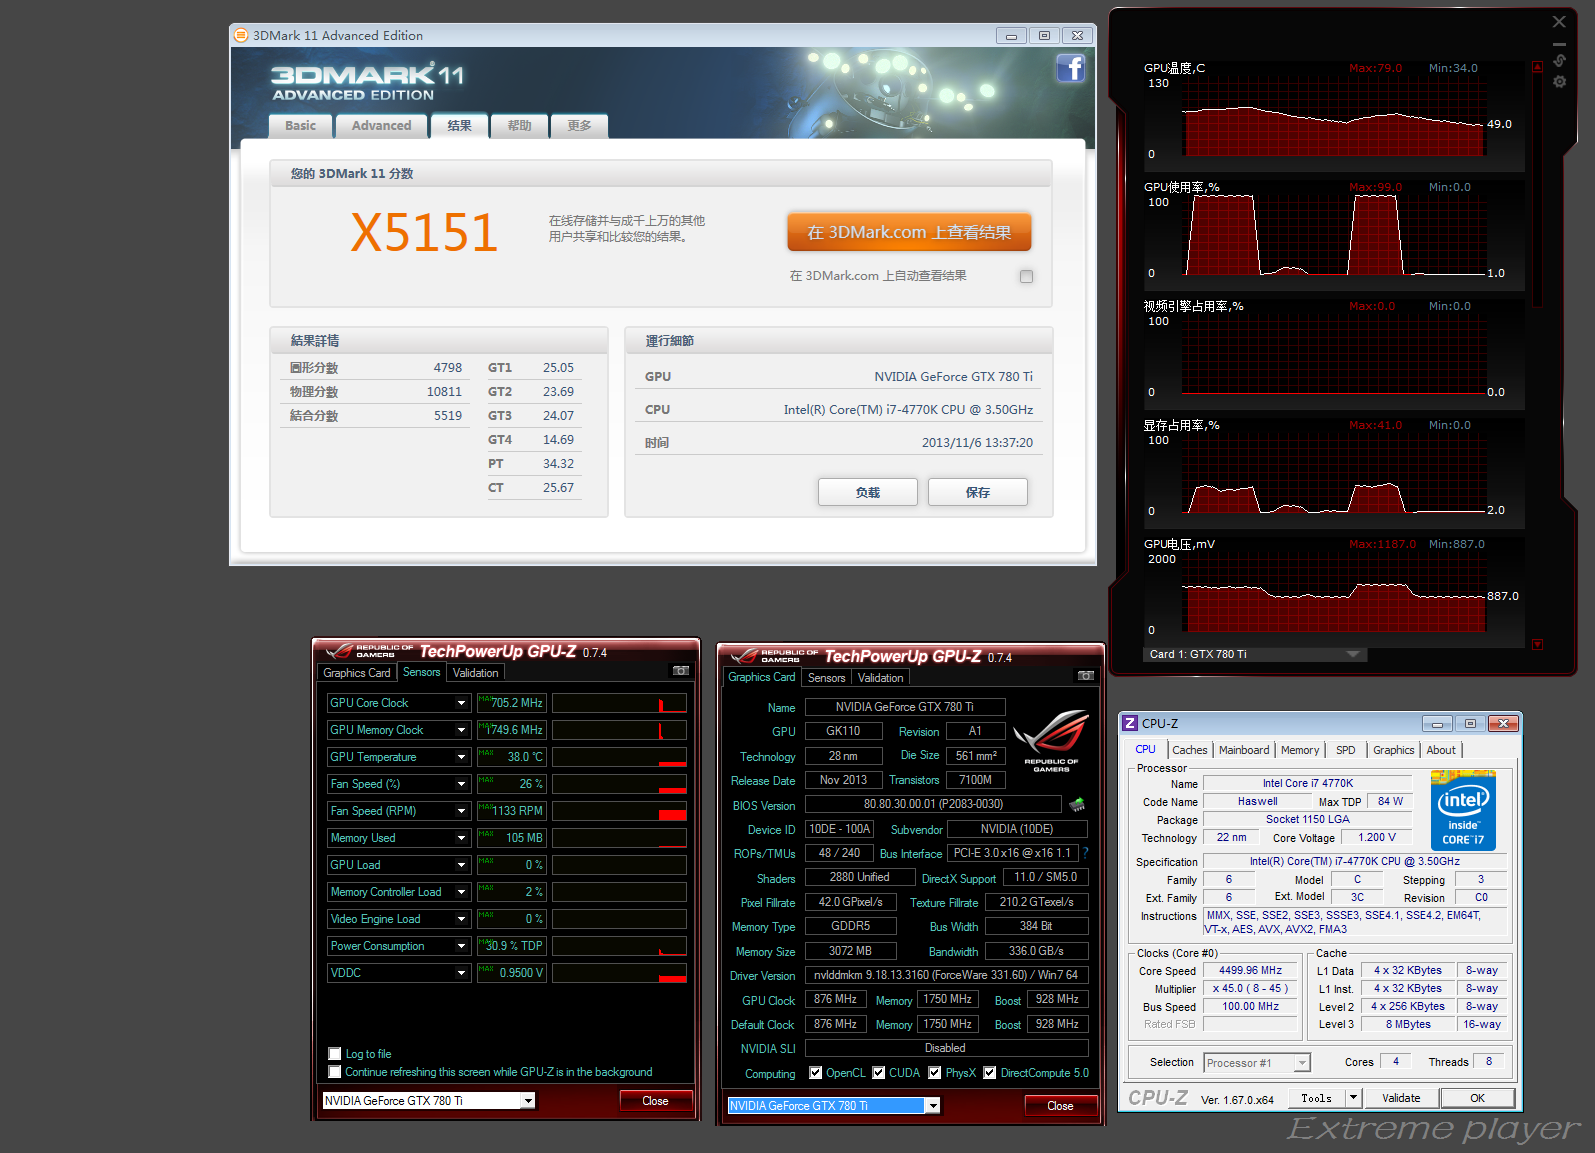1595x1153 pixels.
Task: Click the red down arrow in monitor scrollbar
Action: pyautogui.click(x=1537, y=644)
